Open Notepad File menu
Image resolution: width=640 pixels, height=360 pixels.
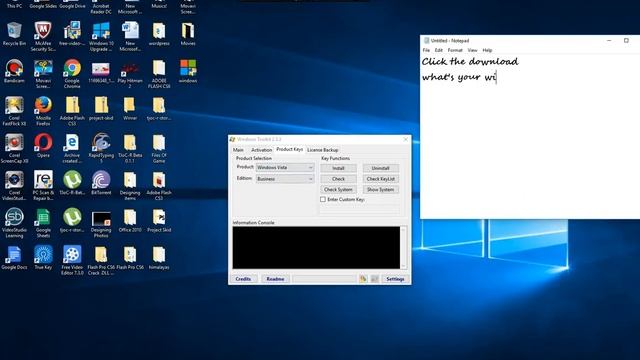tap(426, 50)
